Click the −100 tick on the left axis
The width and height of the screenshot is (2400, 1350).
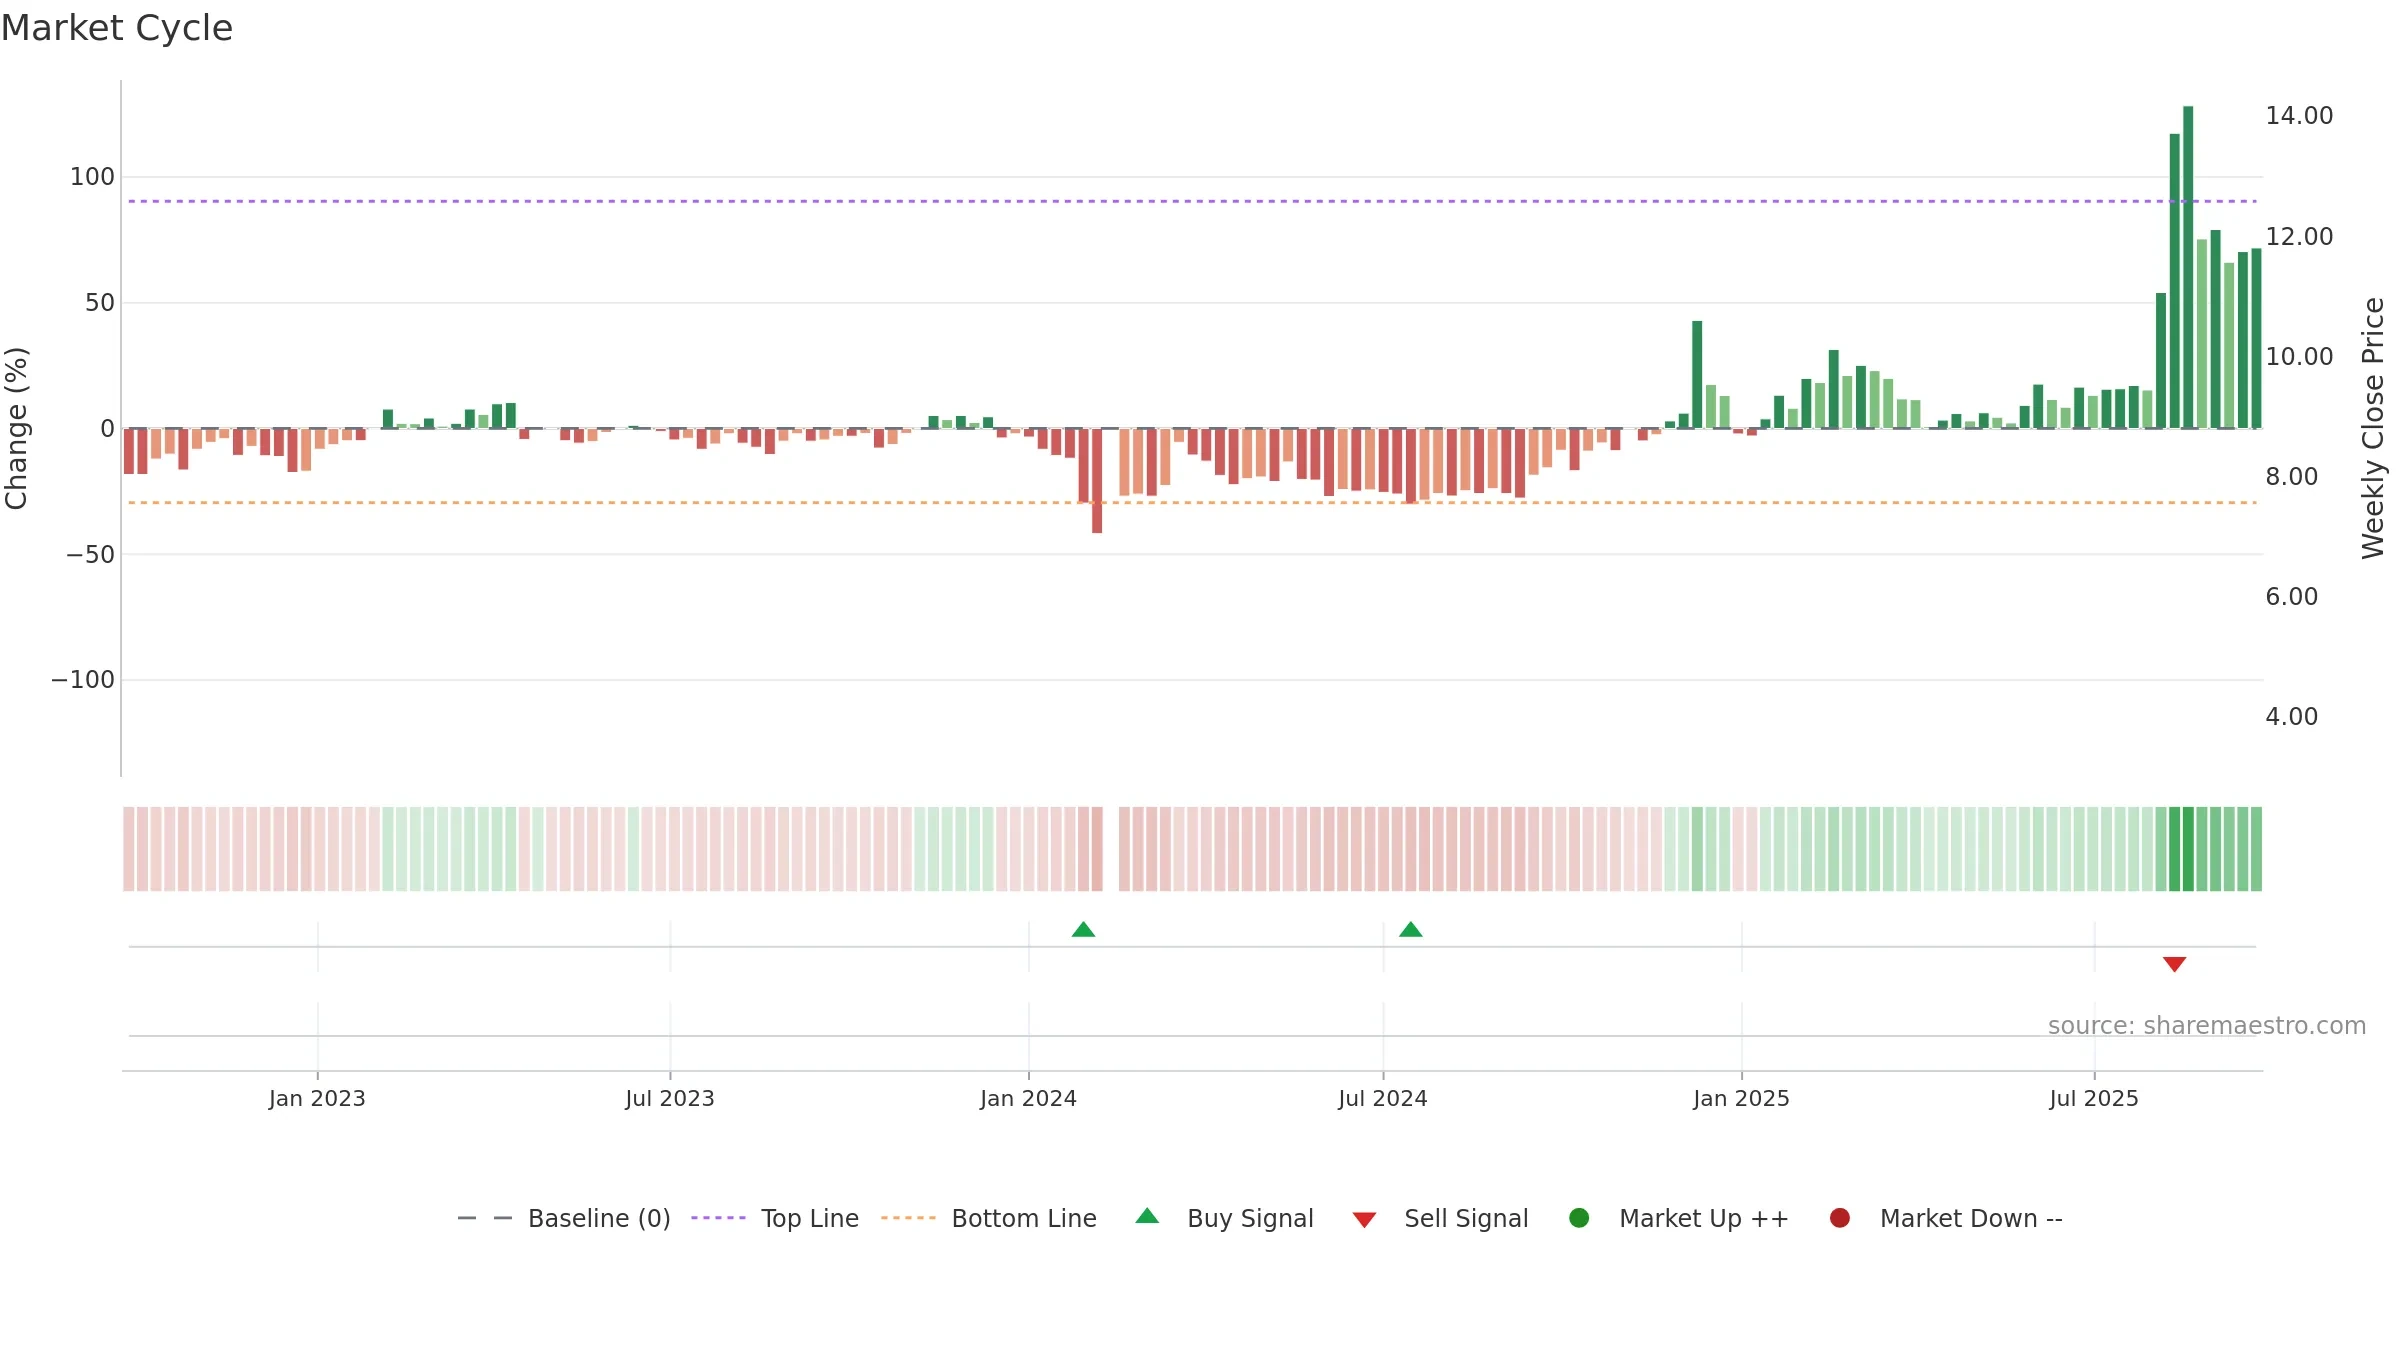click(x=83, y=680)
